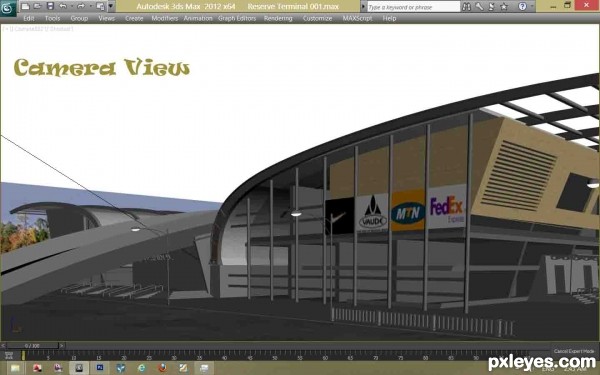Open the MAXScript menu
The height and width of the screenshot is (375, 600).
point(357,18)
